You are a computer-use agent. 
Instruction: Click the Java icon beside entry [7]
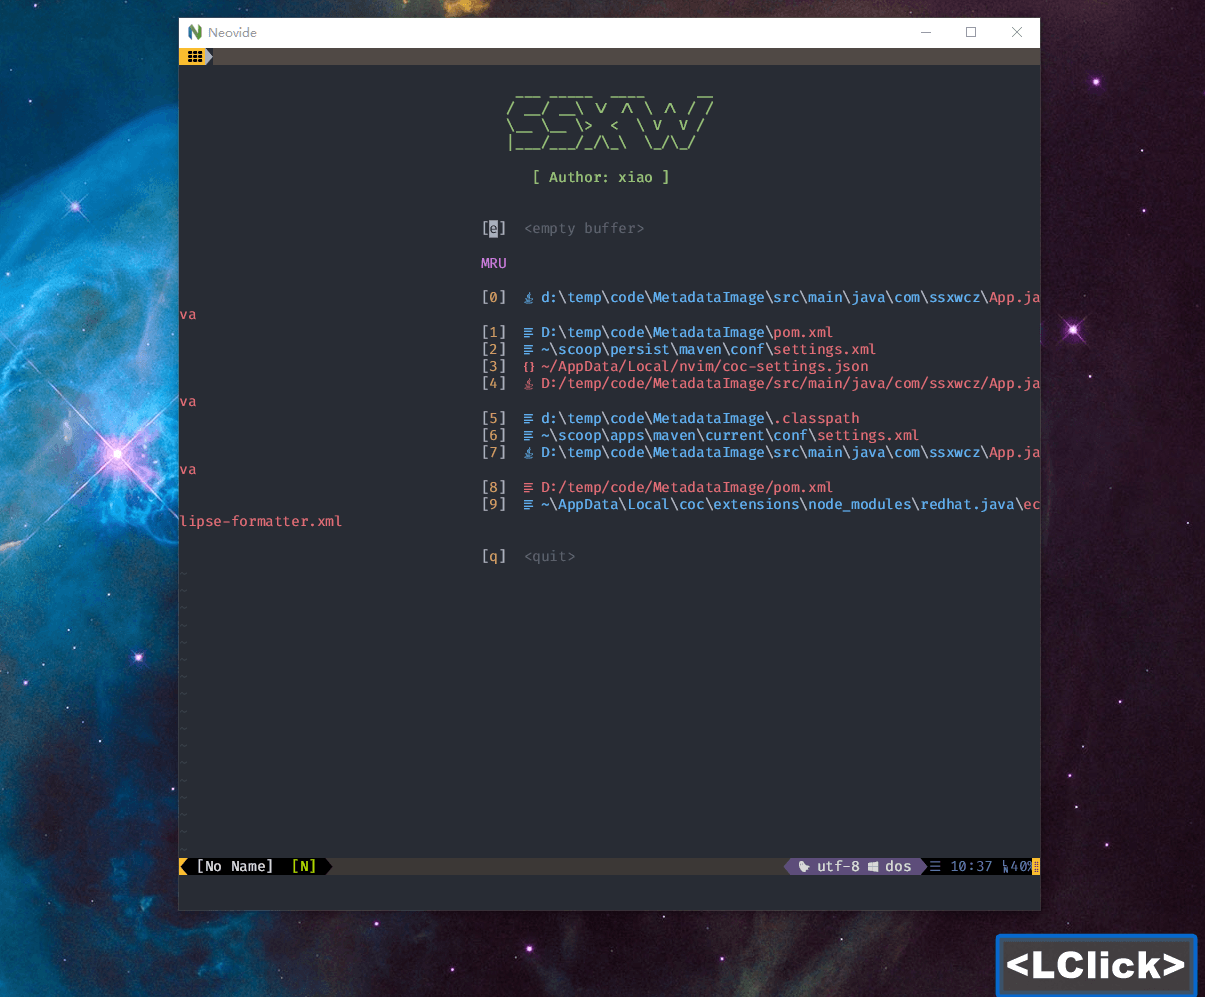pos(529,453)
